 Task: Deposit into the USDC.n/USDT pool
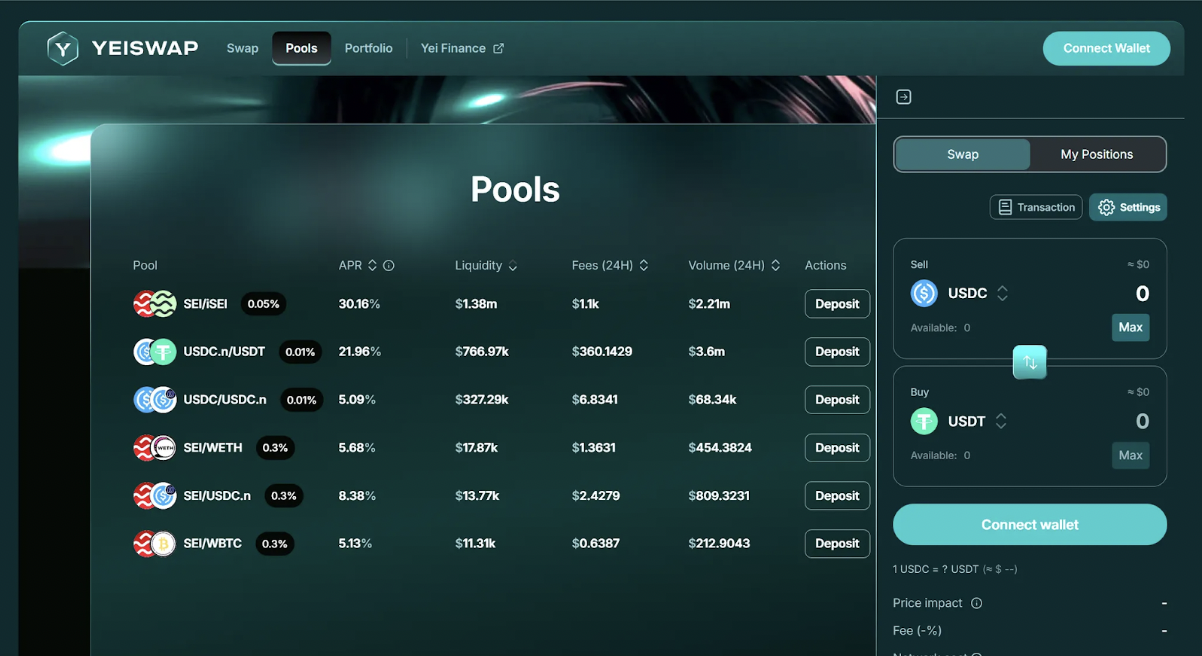[837, 352]
